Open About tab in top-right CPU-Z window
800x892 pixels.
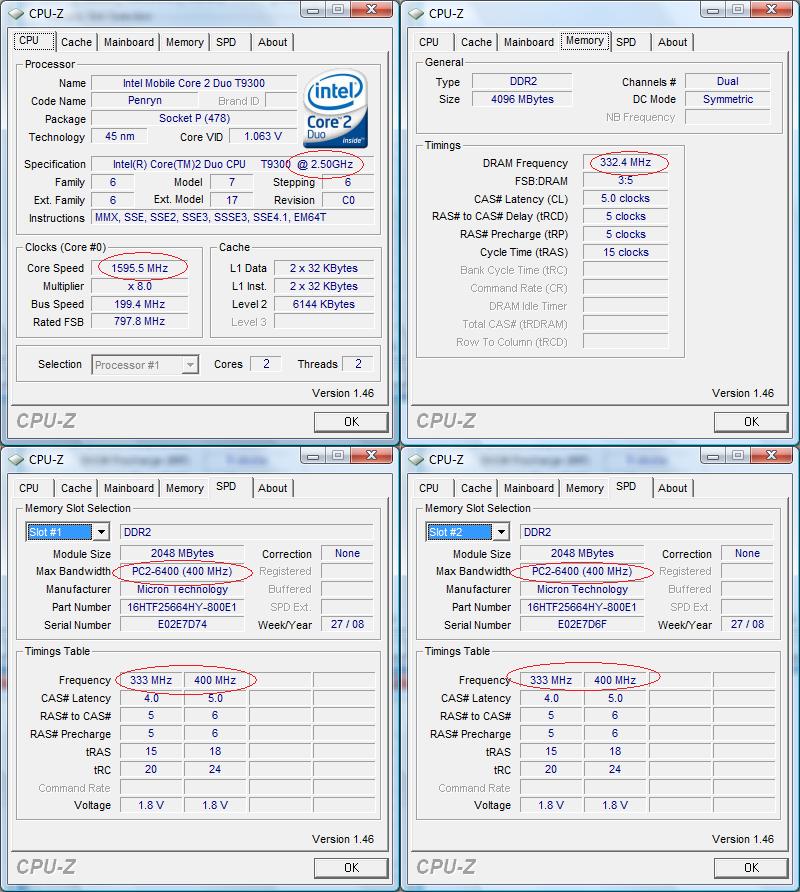(x=673, y=42)
